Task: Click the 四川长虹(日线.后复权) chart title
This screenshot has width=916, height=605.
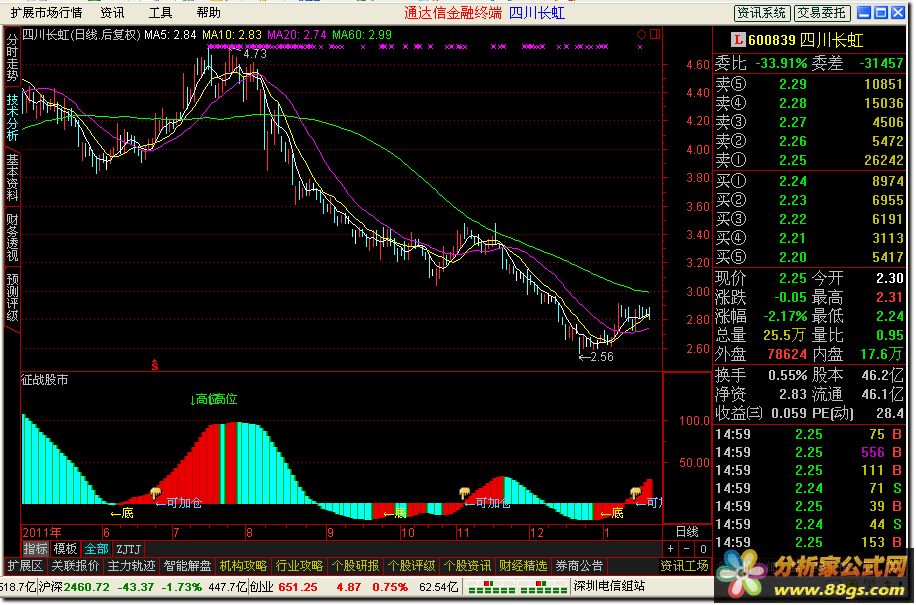Action: click(82, 35)
